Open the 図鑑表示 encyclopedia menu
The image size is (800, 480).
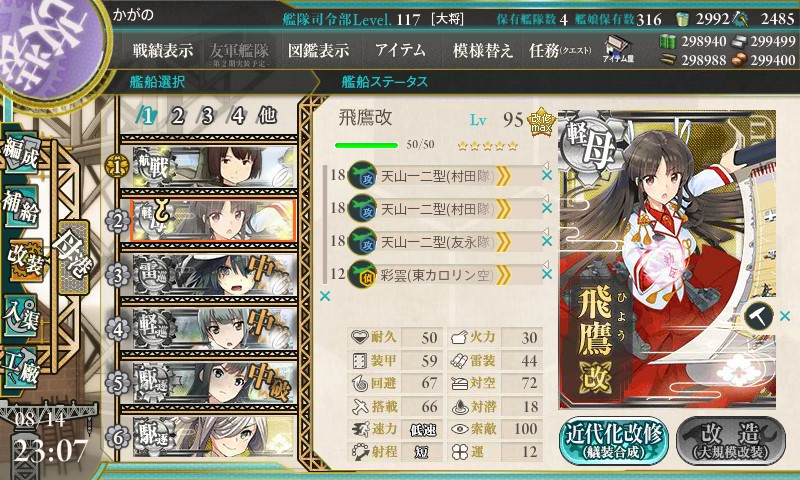tap(318, 50)
